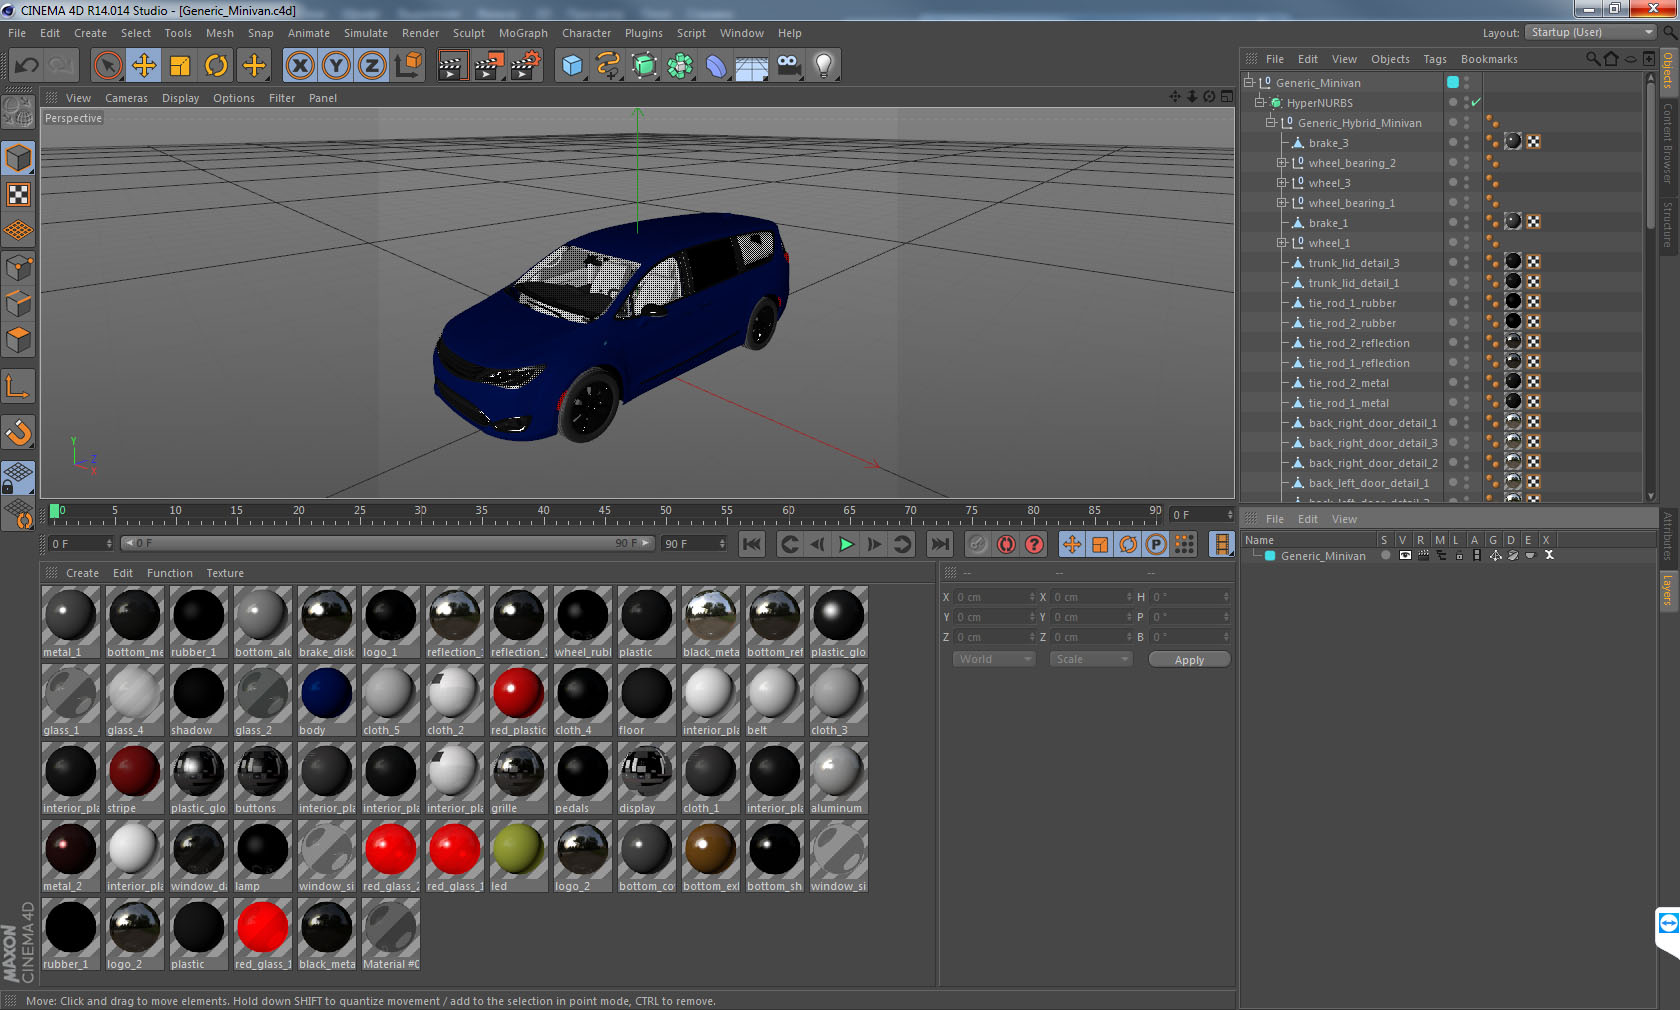
Task: Select back_right_door_detail_3 object row
Action: [x=1372, y=443]
